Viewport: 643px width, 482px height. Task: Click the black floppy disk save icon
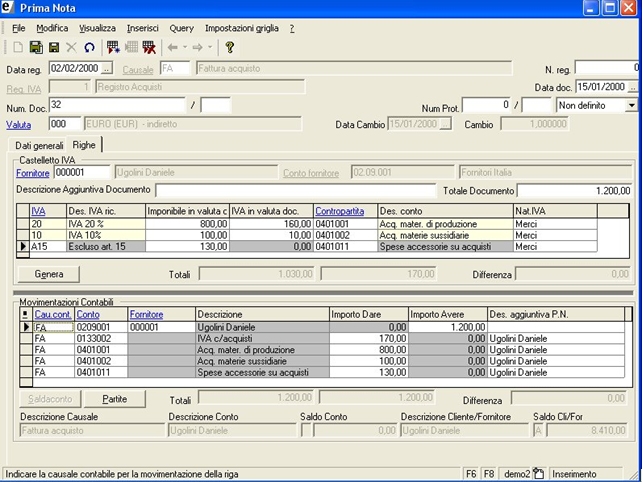tap(54, 47)
